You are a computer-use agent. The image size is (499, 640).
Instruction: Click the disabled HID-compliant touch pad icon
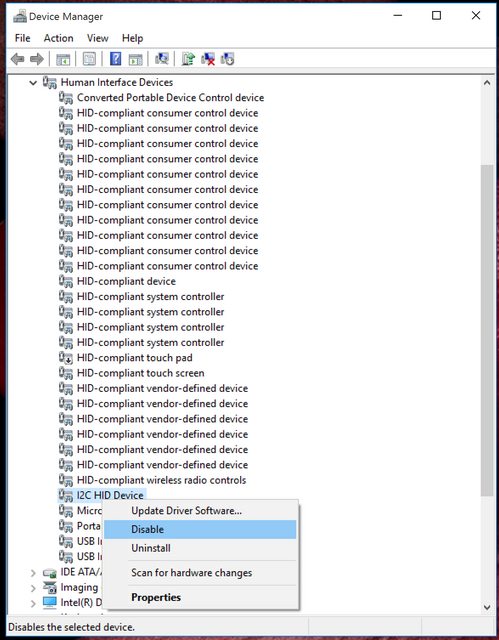coord(66,358)
